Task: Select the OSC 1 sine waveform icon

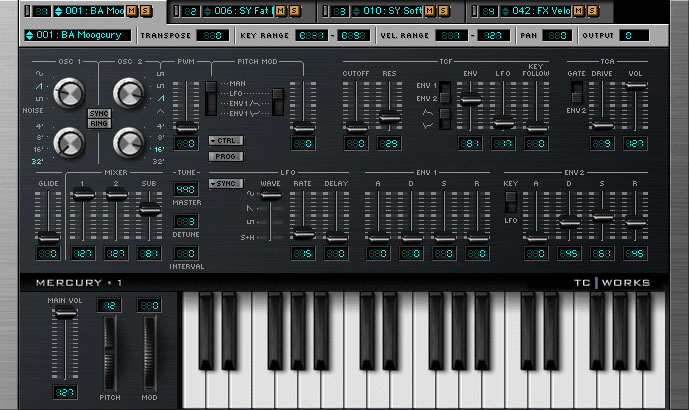Action: pos(40,73)
